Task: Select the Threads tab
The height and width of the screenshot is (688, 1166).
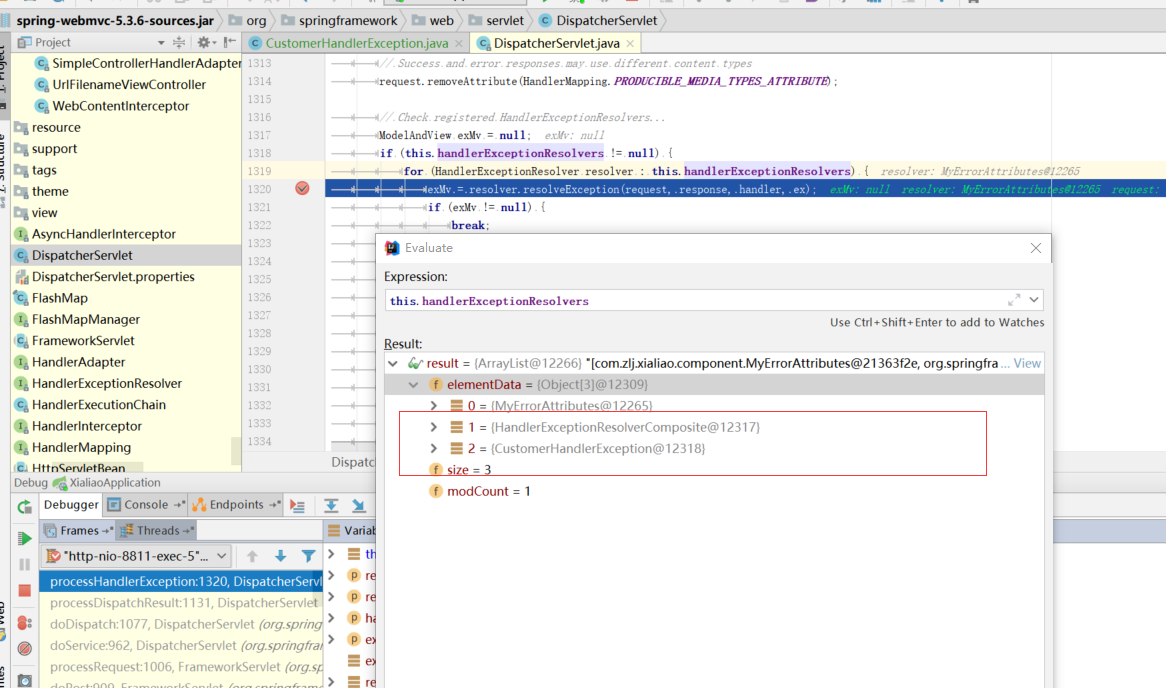Action: tap(157, 530)
